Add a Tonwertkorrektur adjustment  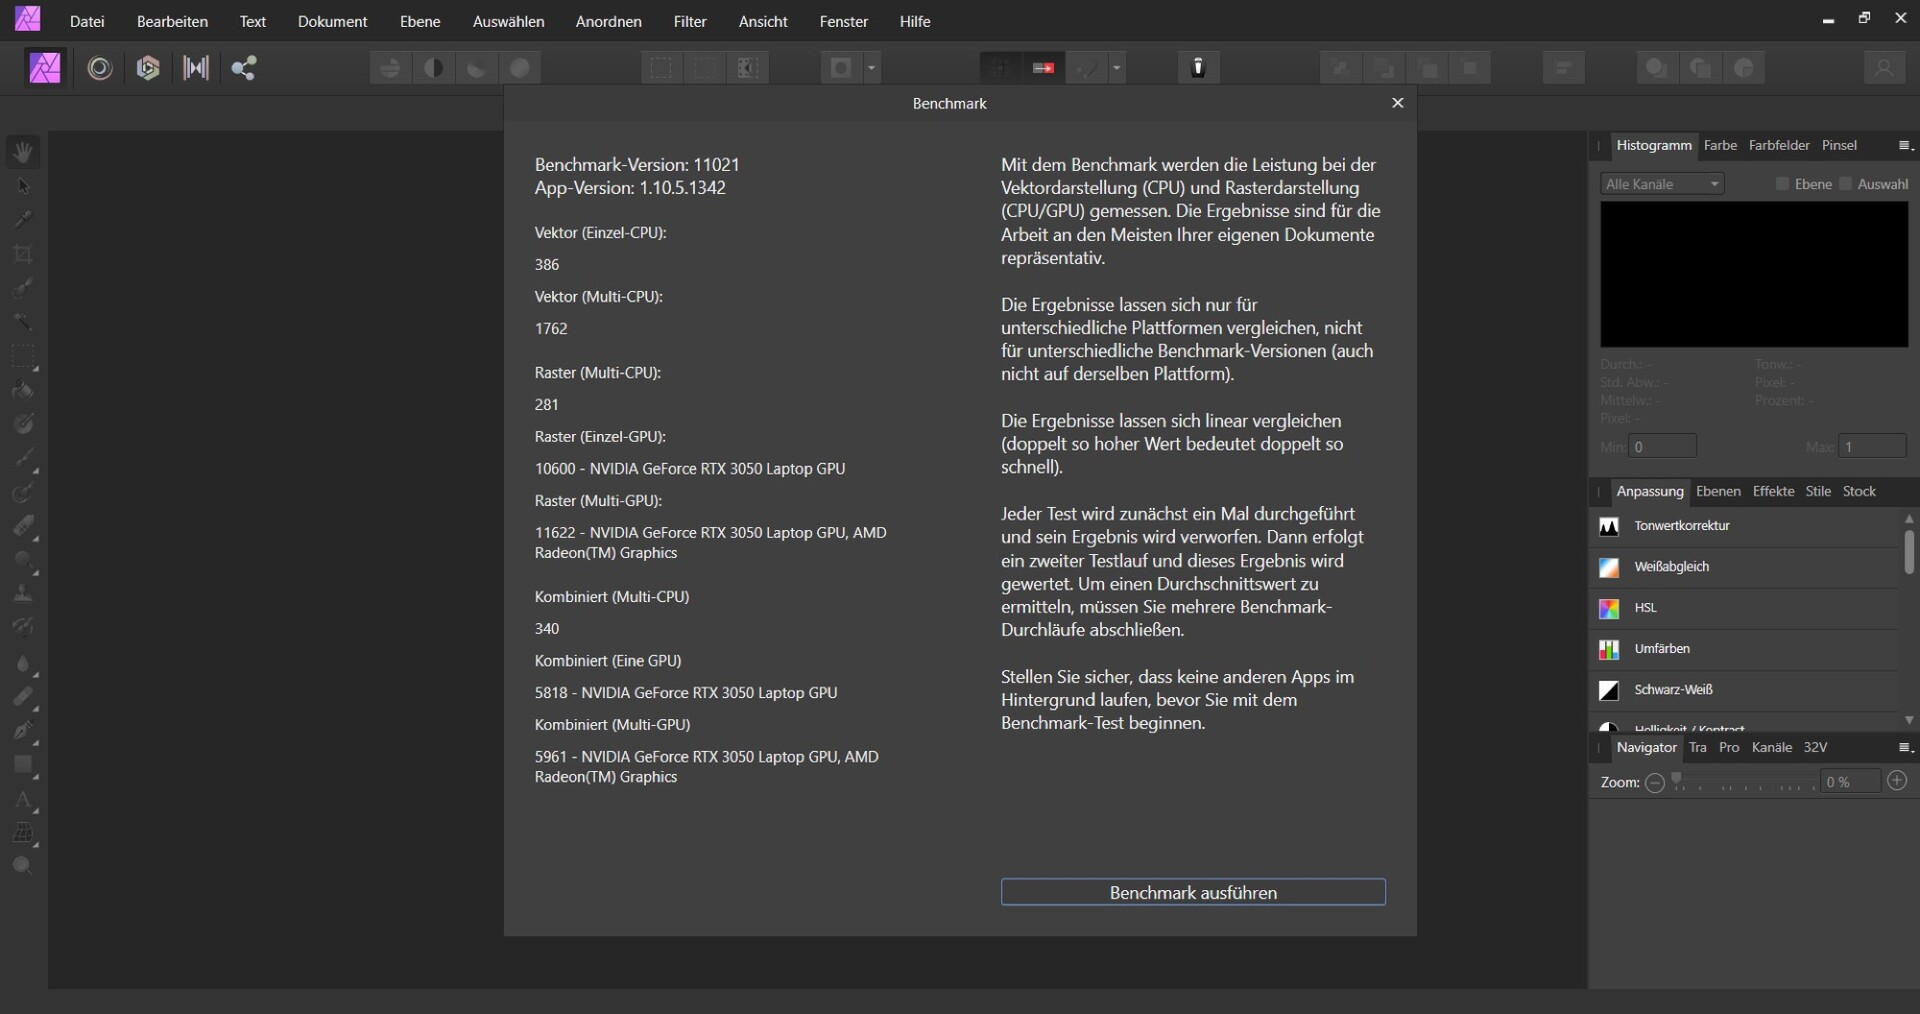coord(1744,526)
